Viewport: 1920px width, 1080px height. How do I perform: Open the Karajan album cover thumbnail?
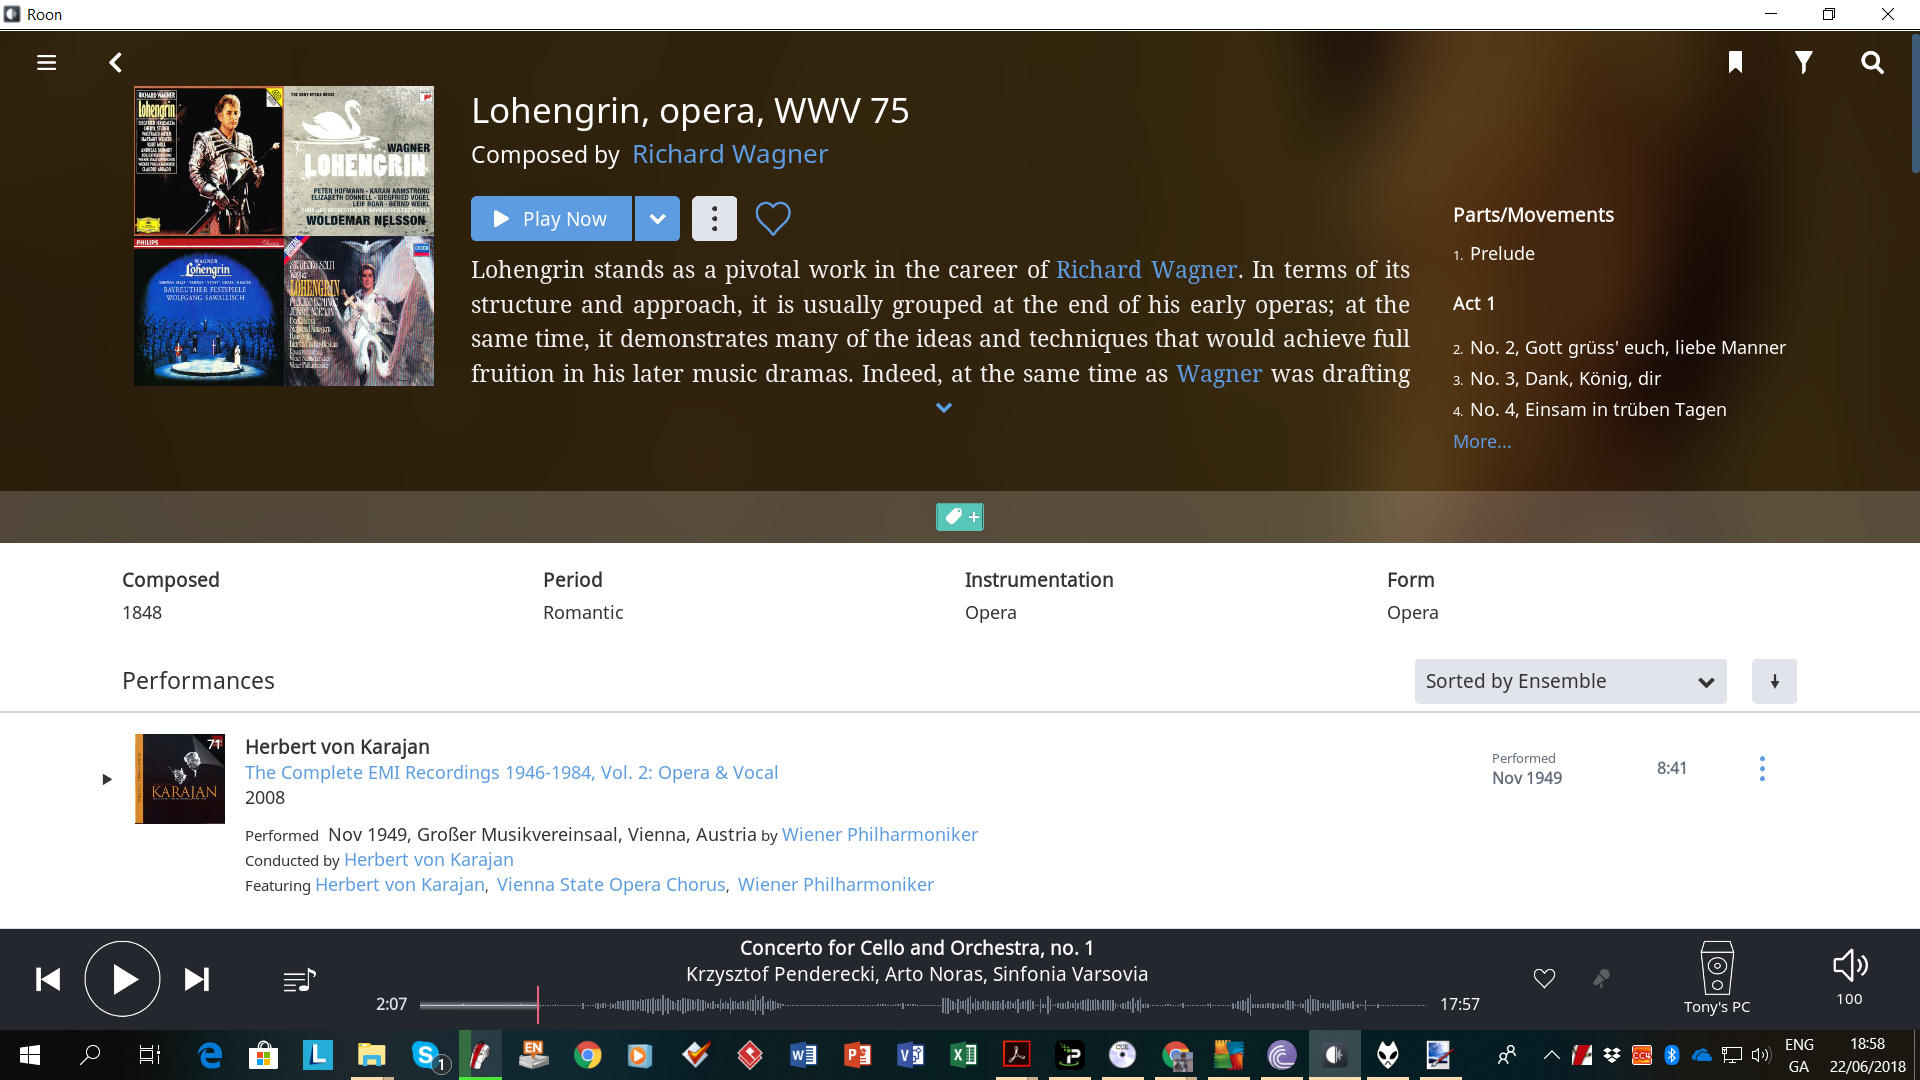(180, 779)
